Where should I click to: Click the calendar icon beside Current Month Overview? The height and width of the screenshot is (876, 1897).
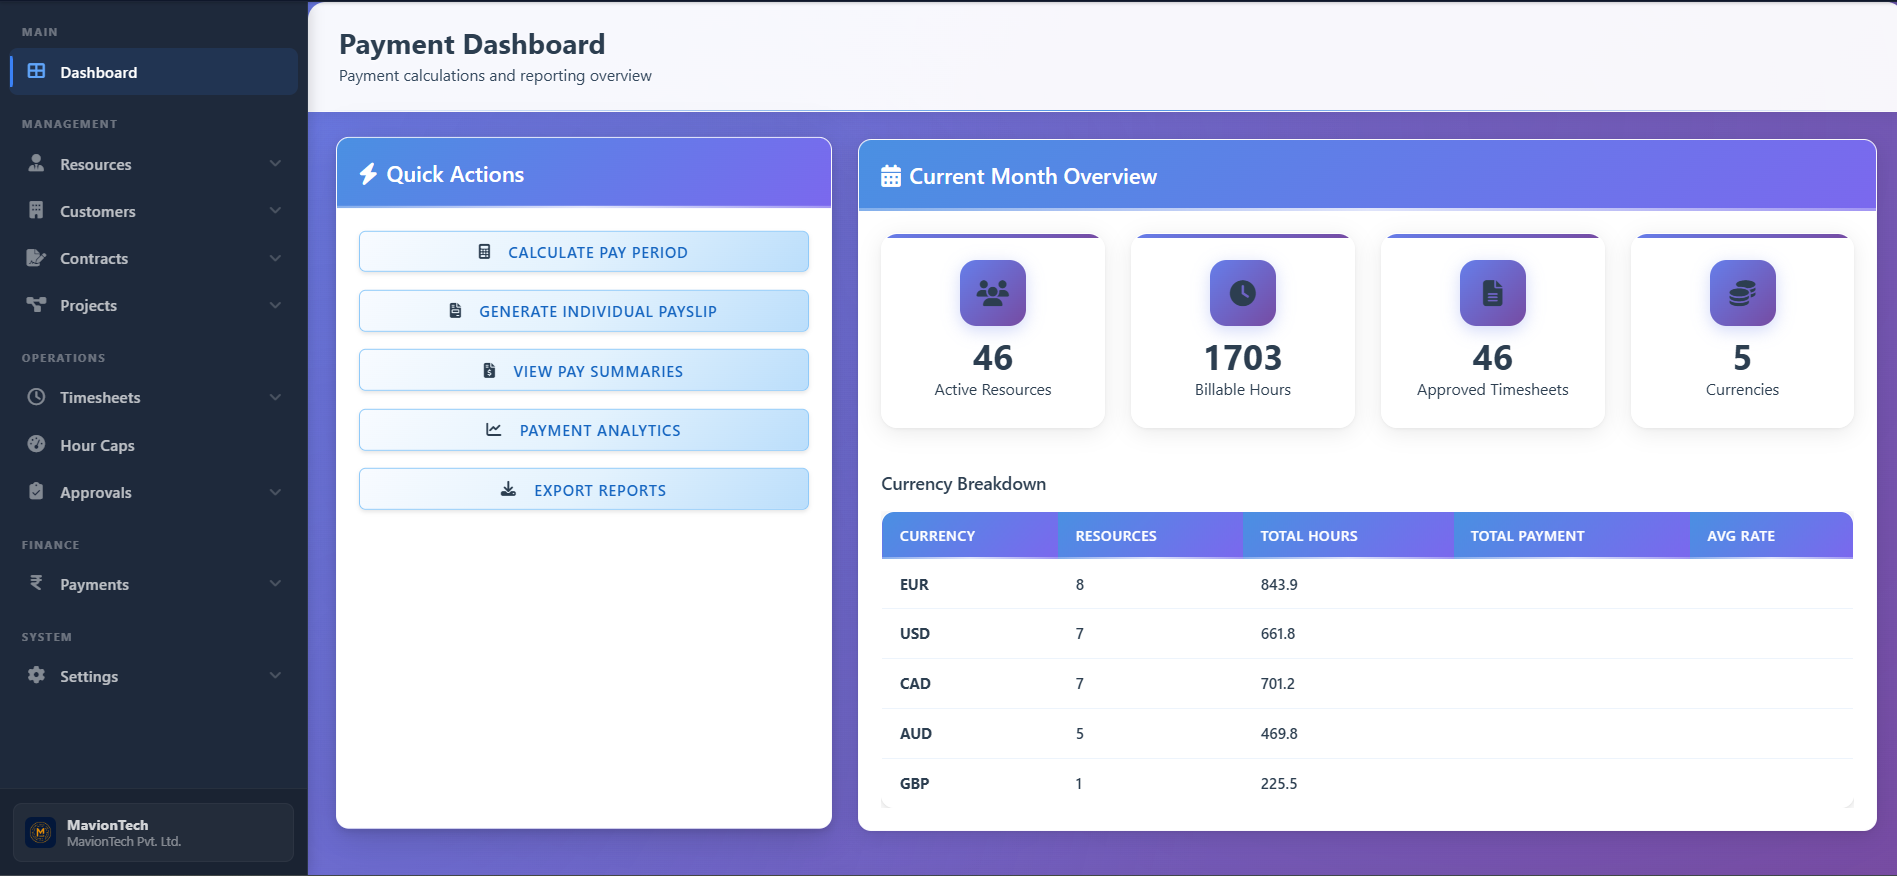pos(890,177)
